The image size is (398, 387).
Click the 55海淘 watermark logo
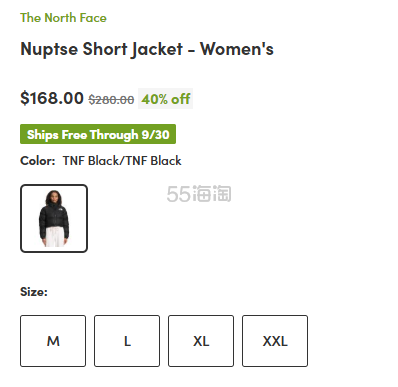click(x=199, y=194)
